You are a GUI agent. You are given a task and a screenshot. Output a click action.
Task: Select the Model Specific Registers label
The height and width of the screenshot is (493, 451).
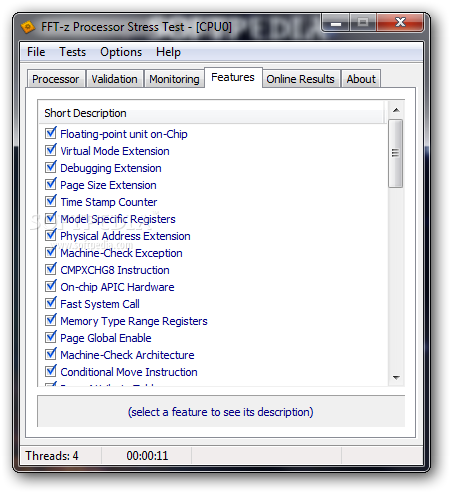click(118, 219)
